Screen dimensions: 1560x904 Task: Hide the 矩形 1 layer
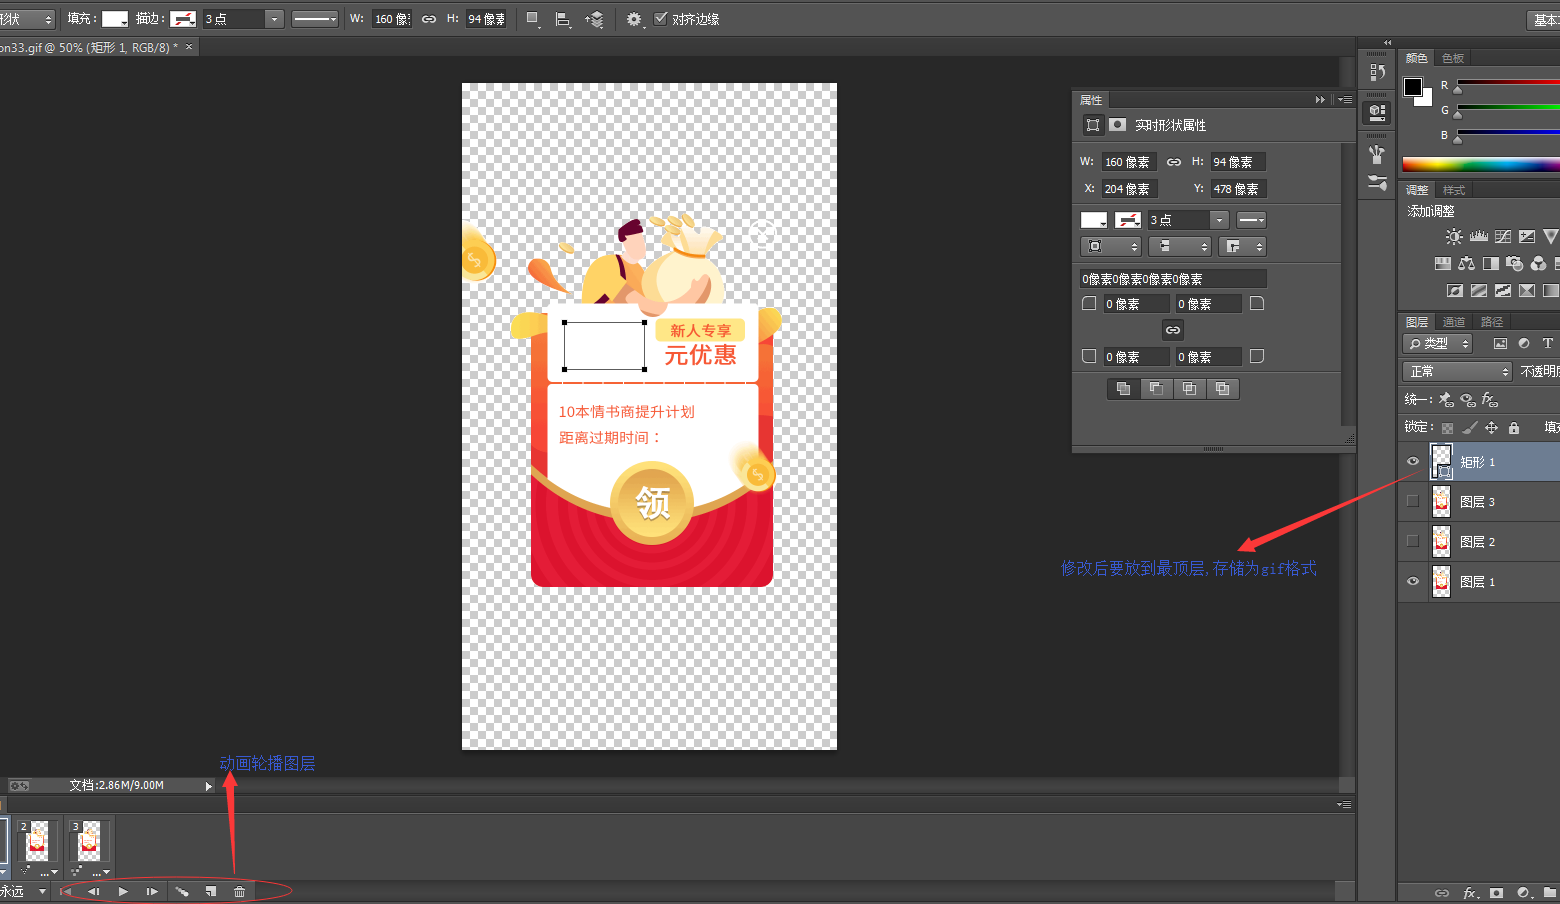(1413, 461)
